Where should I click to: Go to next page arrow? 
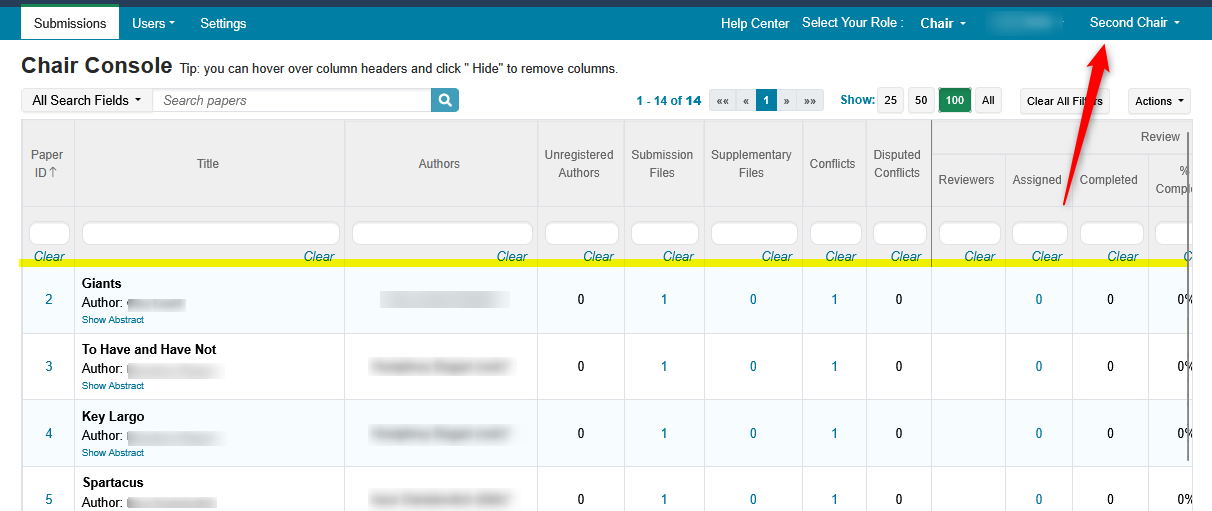[x=787, y=101]
